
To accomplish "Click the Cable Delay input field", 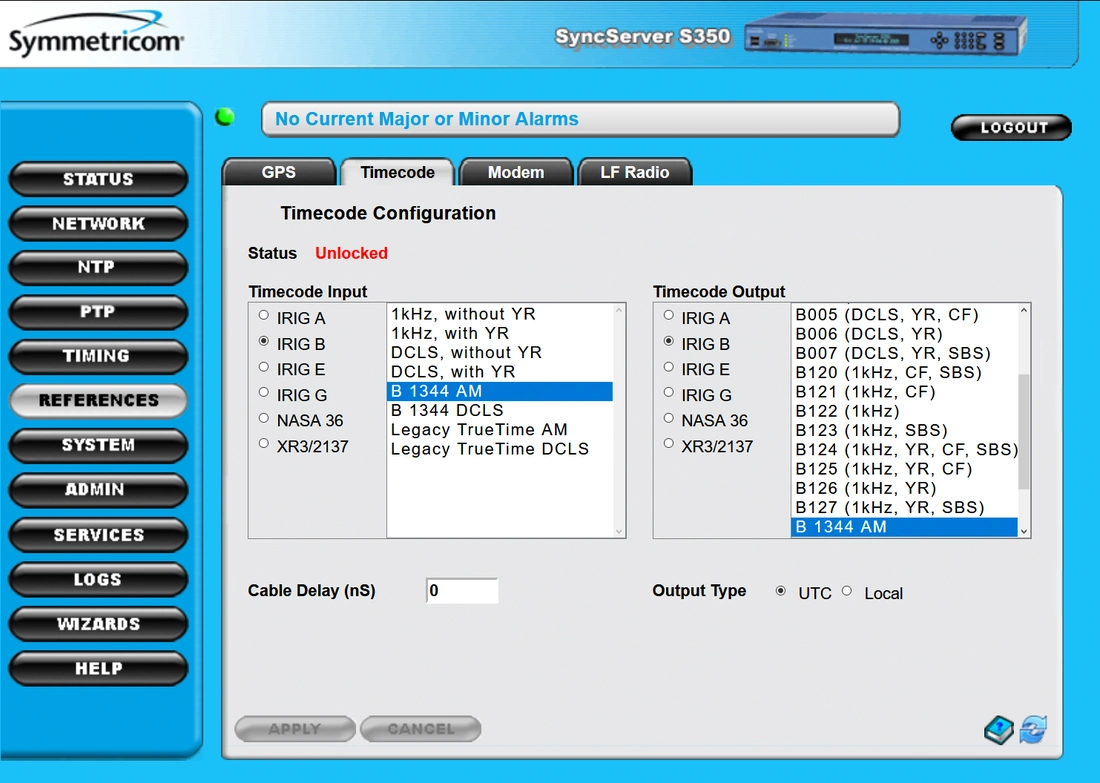I will (x=462, y=591).
